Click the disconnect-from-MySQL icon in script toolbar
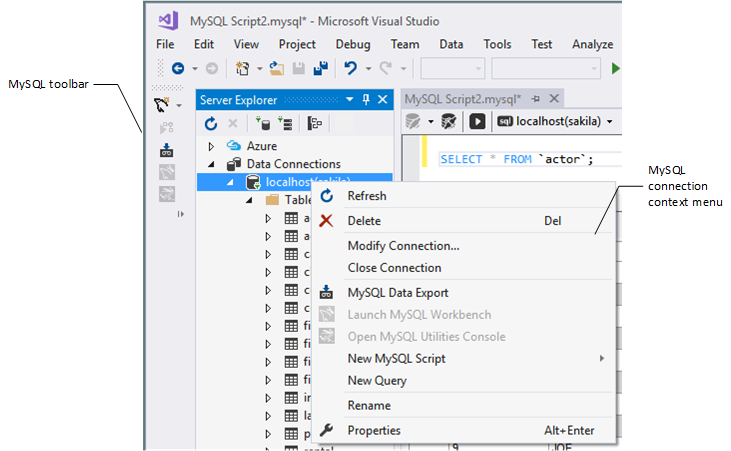Image resolution: width=731 pixels, height=451 pixels. point(449,121)
